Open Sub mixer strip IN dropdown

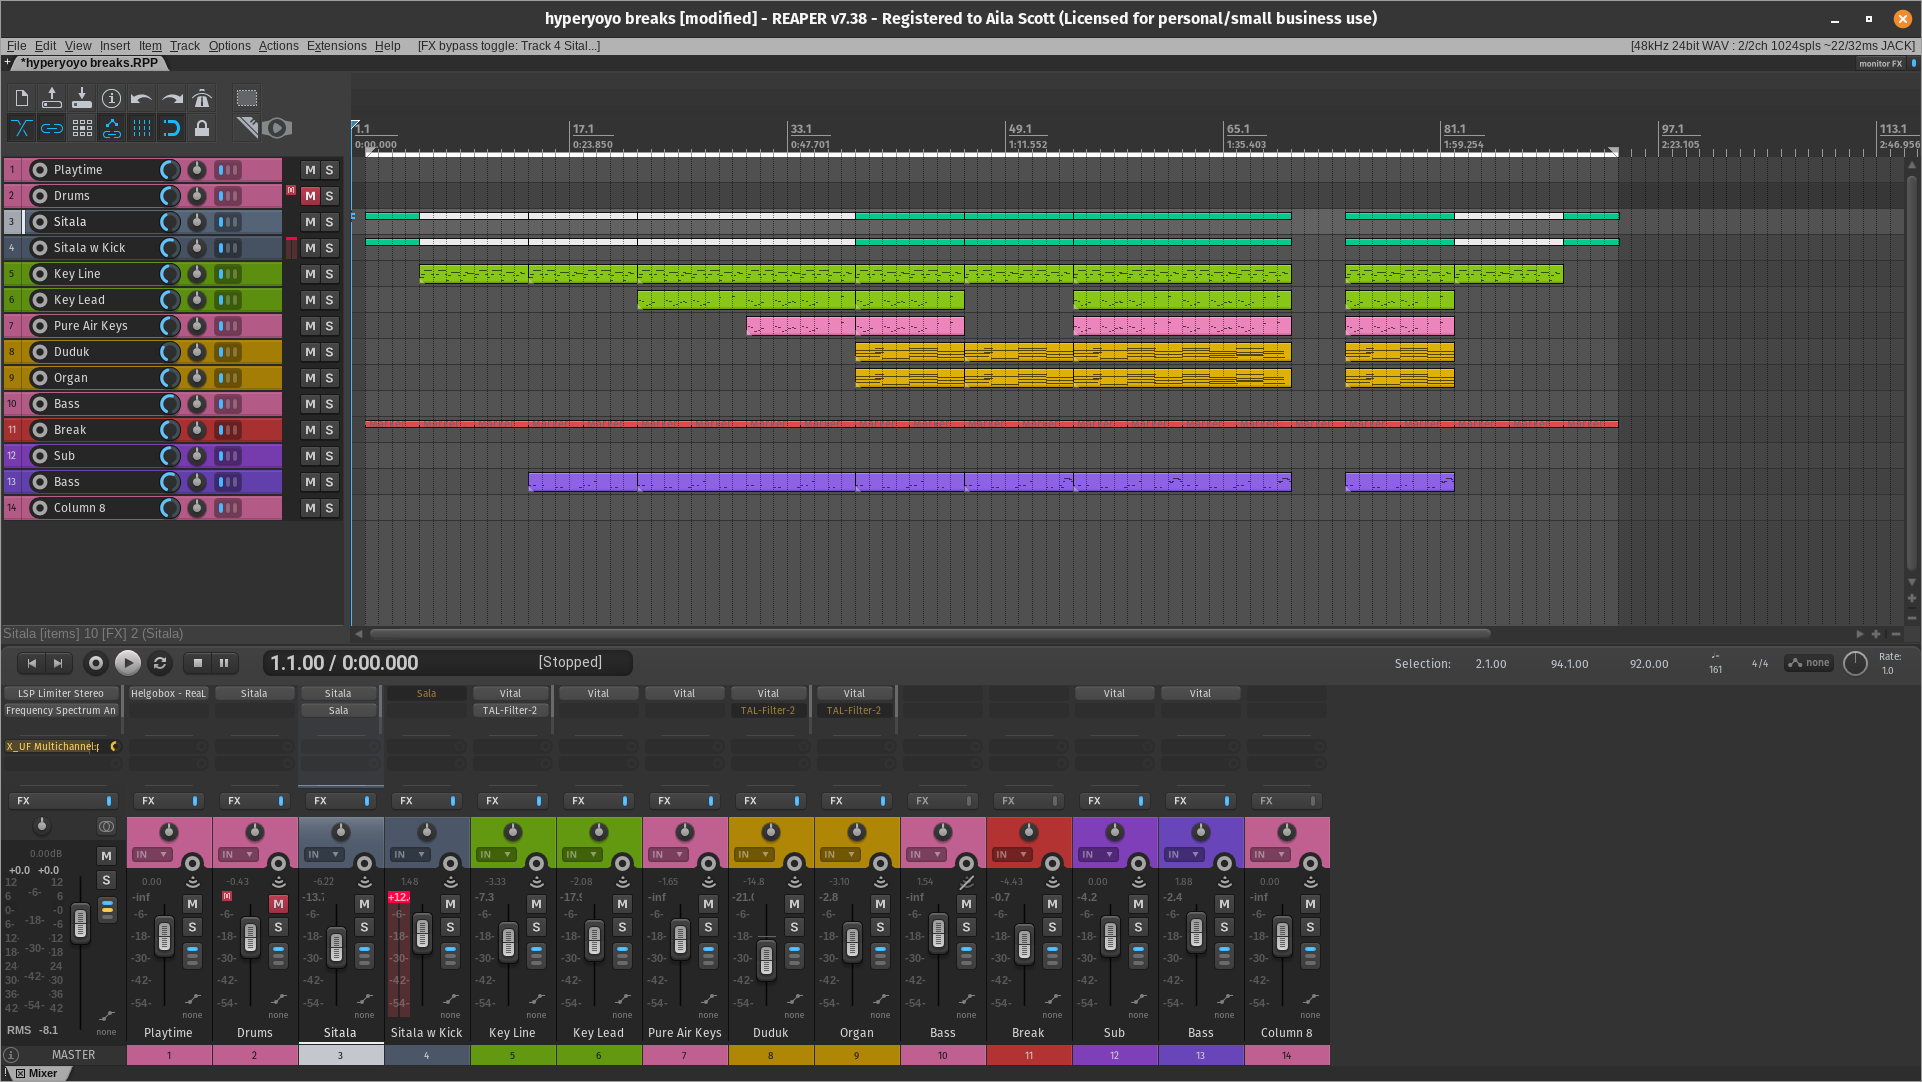point(1098,855)
